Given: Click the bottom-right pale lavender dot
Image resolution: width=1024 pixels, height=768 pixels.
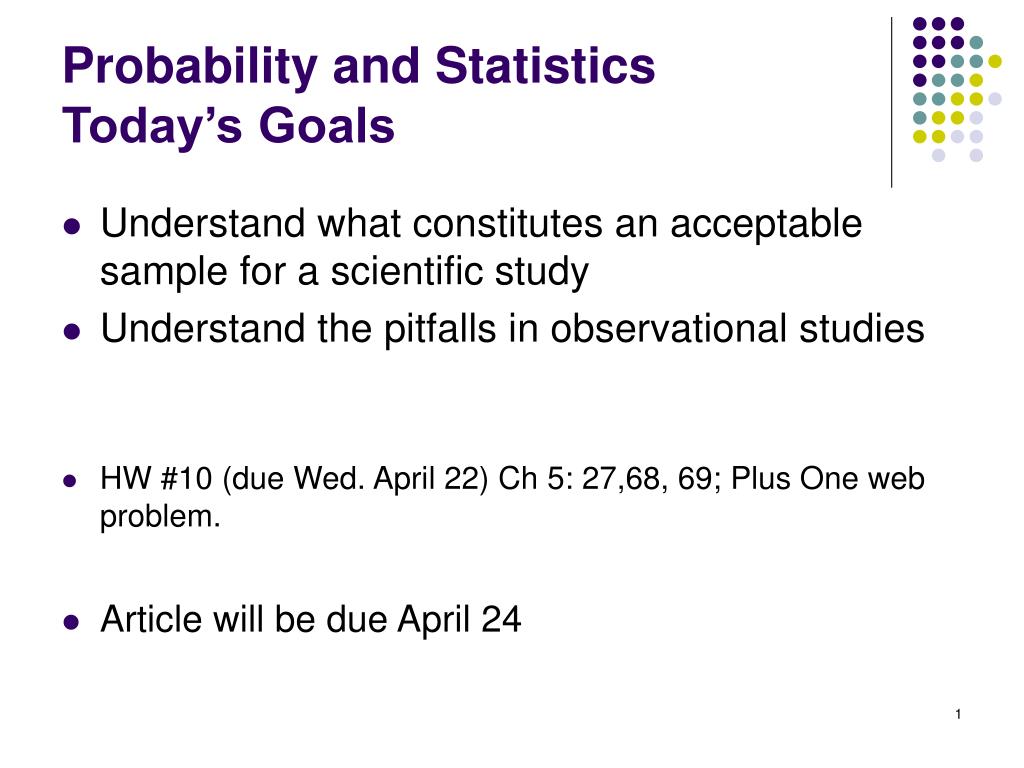Looking at the screenshot, I should coord(976,155).
